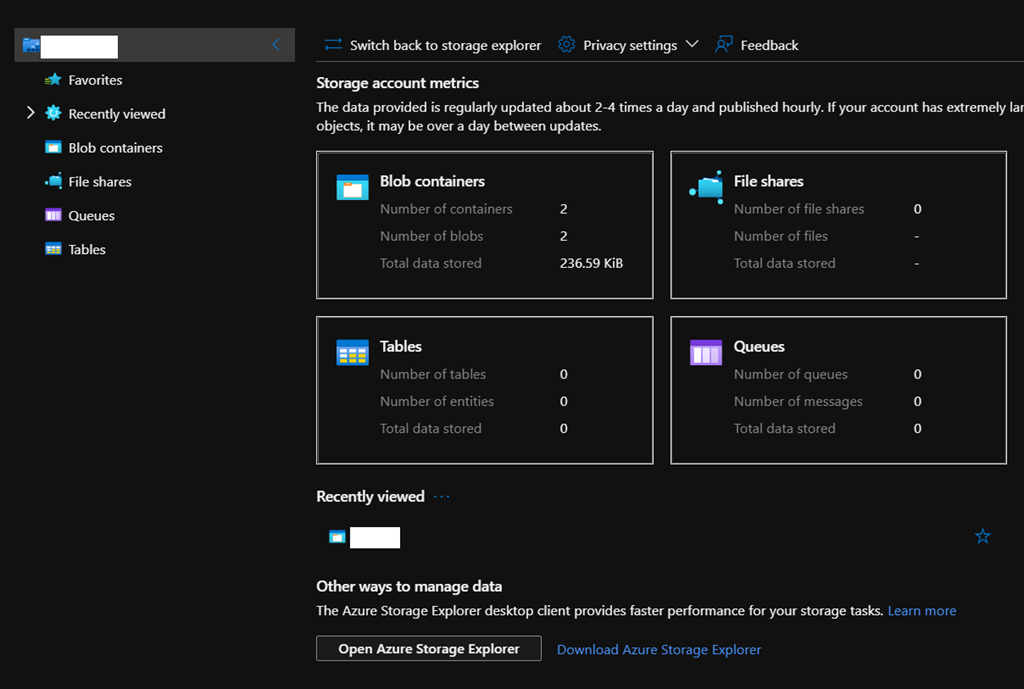
Task: Collapse the sidebar navigation panel
Action: (x=276, y=45)
